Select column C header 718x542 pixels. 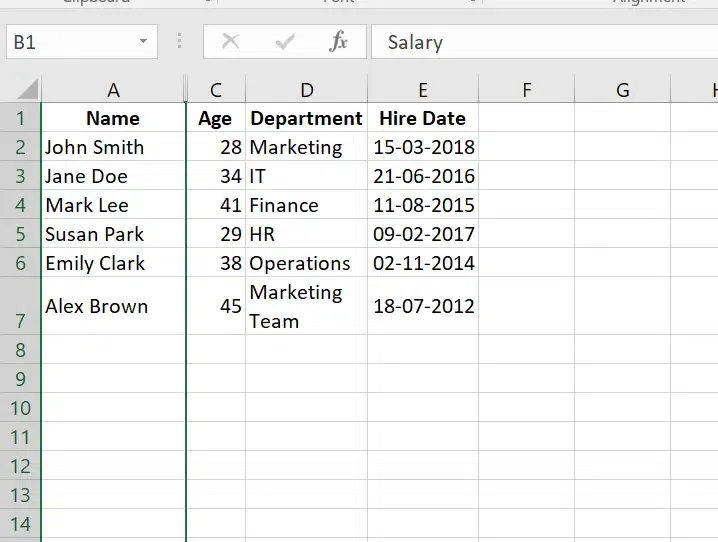coord(216,89)
